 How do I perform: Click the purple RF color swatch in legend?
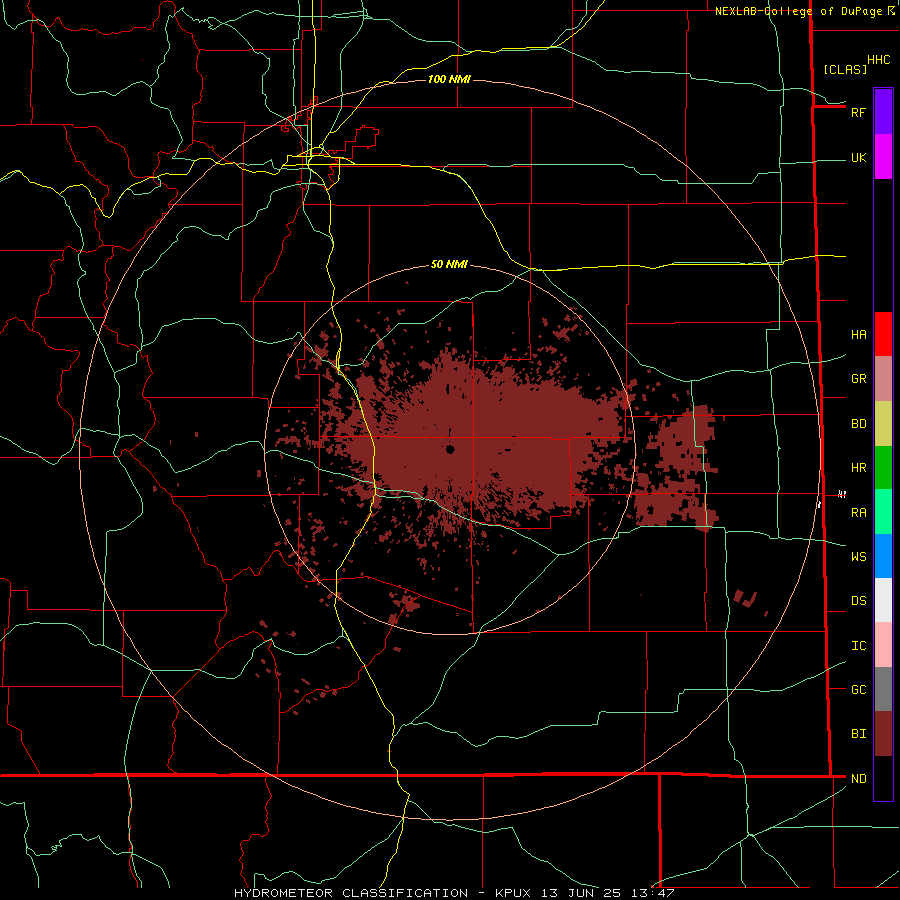pos(883,112)
